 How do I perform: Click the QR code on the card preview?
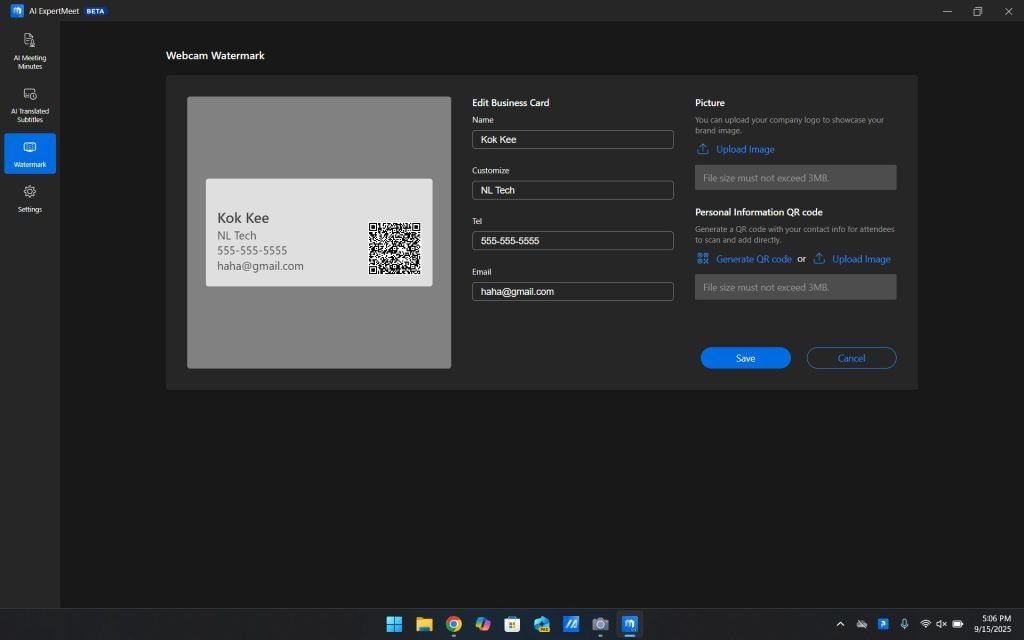point(394,248)
